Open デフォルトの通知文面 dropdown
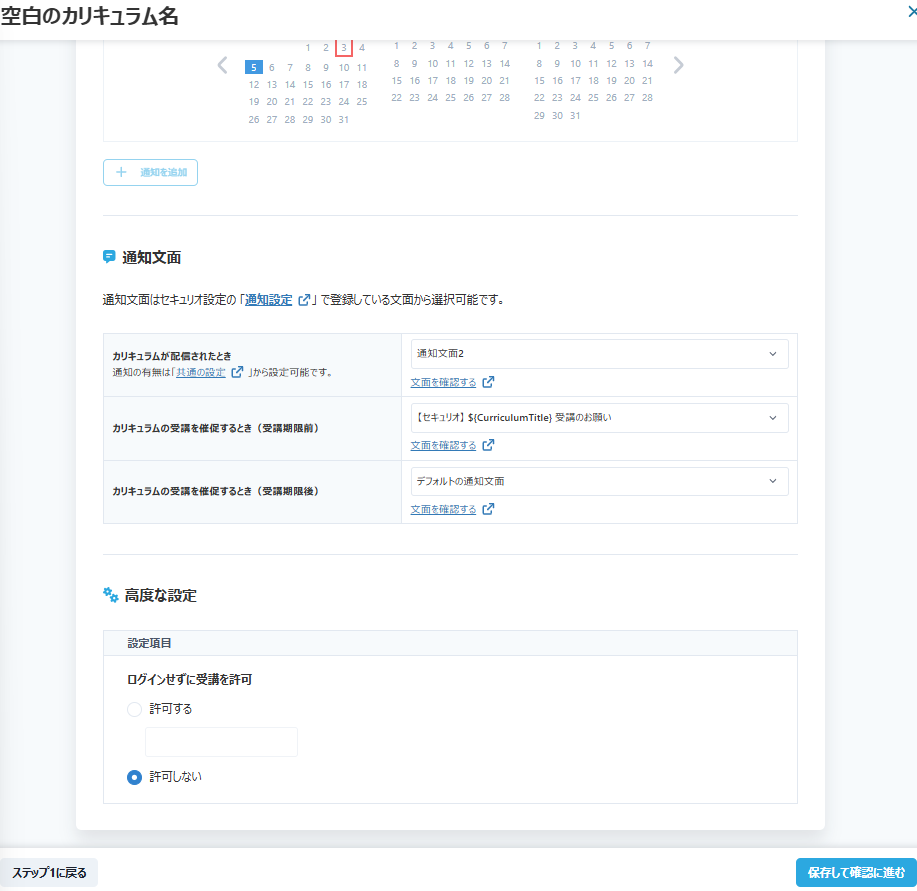 [599, 481]
